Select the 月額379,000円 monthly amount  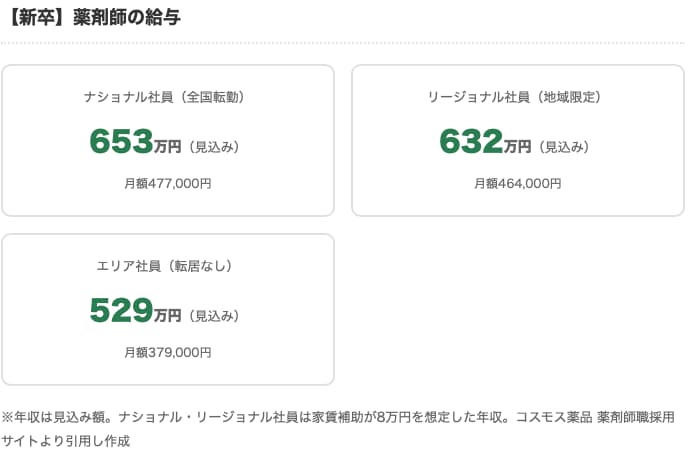point(167,352)
